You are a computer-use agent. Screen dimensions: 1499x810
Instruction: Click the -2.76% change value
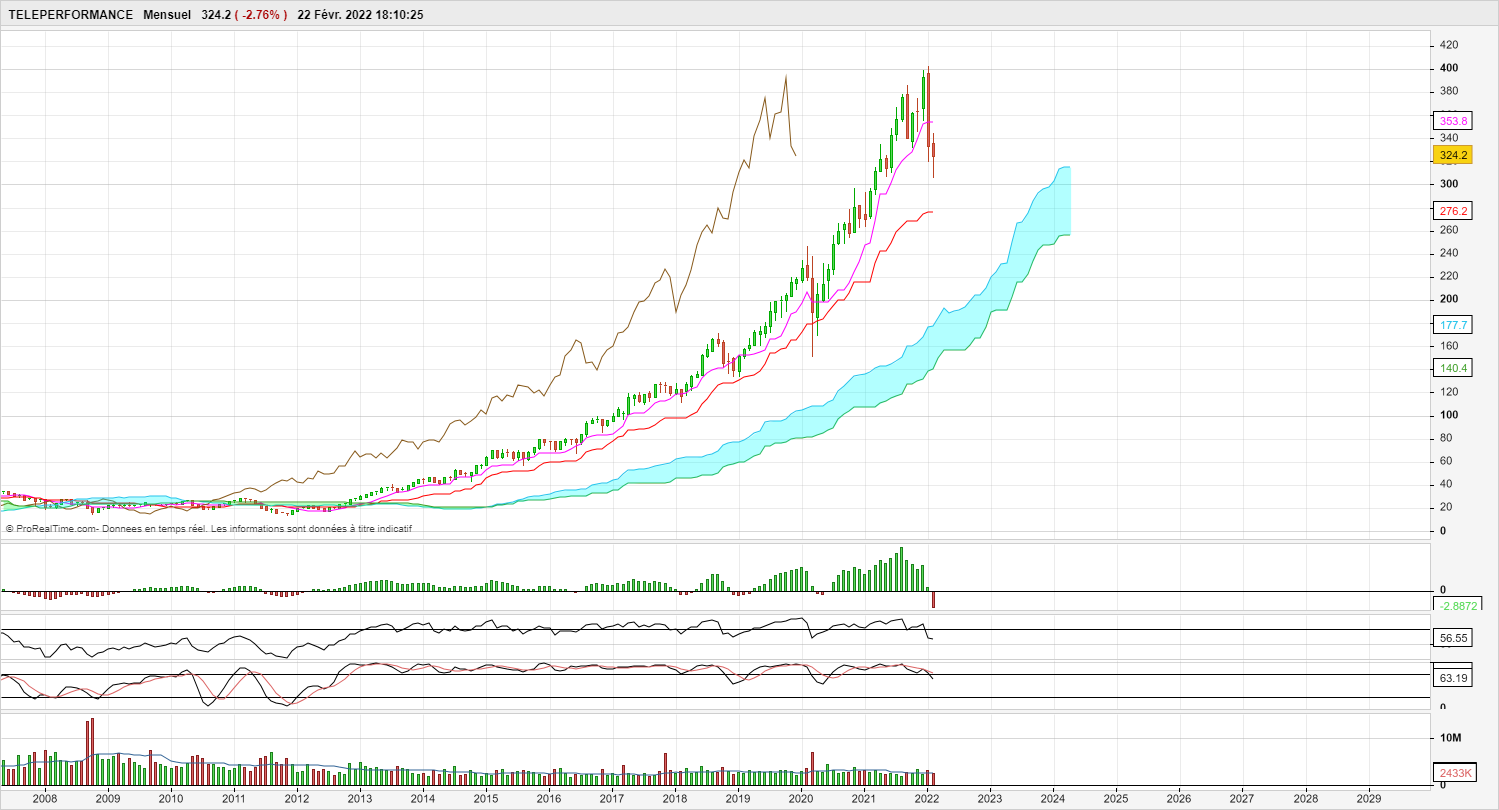pos(260,15)
